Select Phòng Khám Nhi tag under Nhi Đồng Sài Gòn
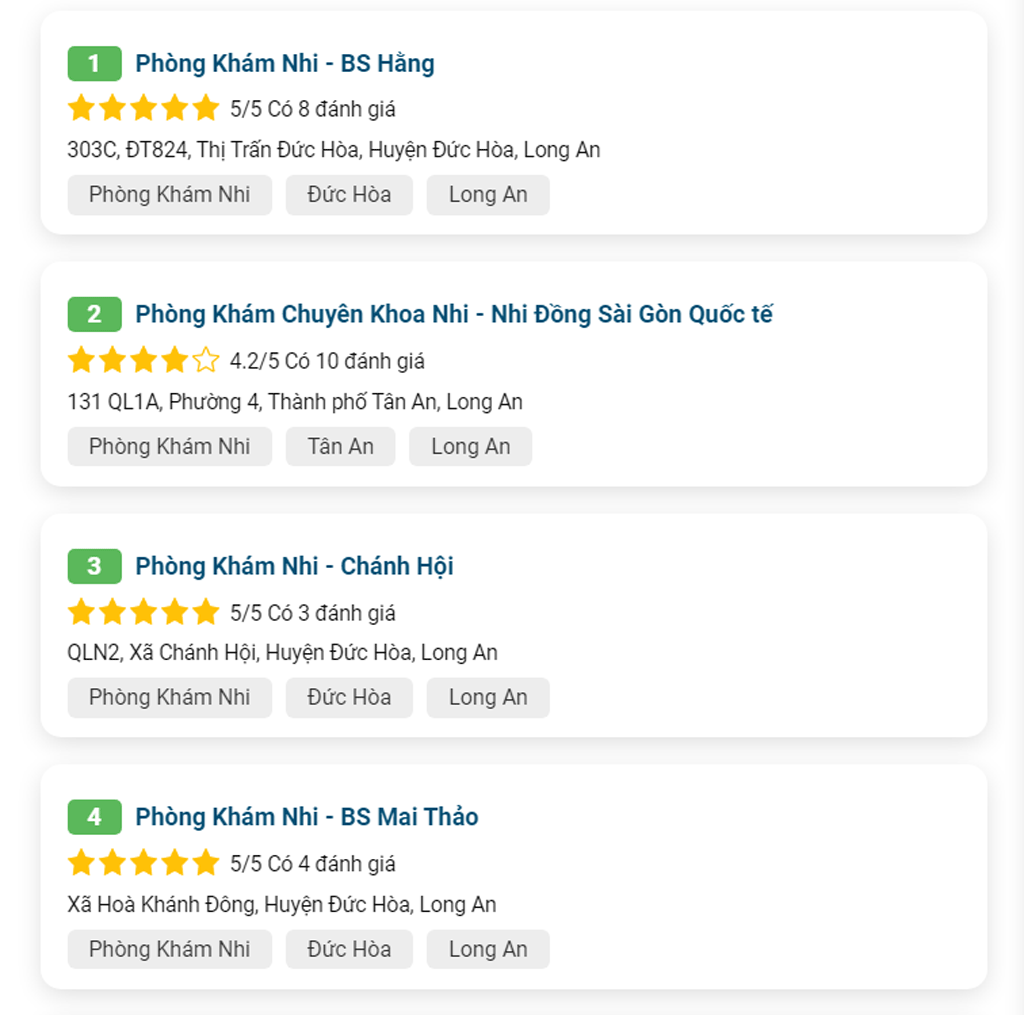Screen dimensions: 1024x1015 tap(170, 447)
